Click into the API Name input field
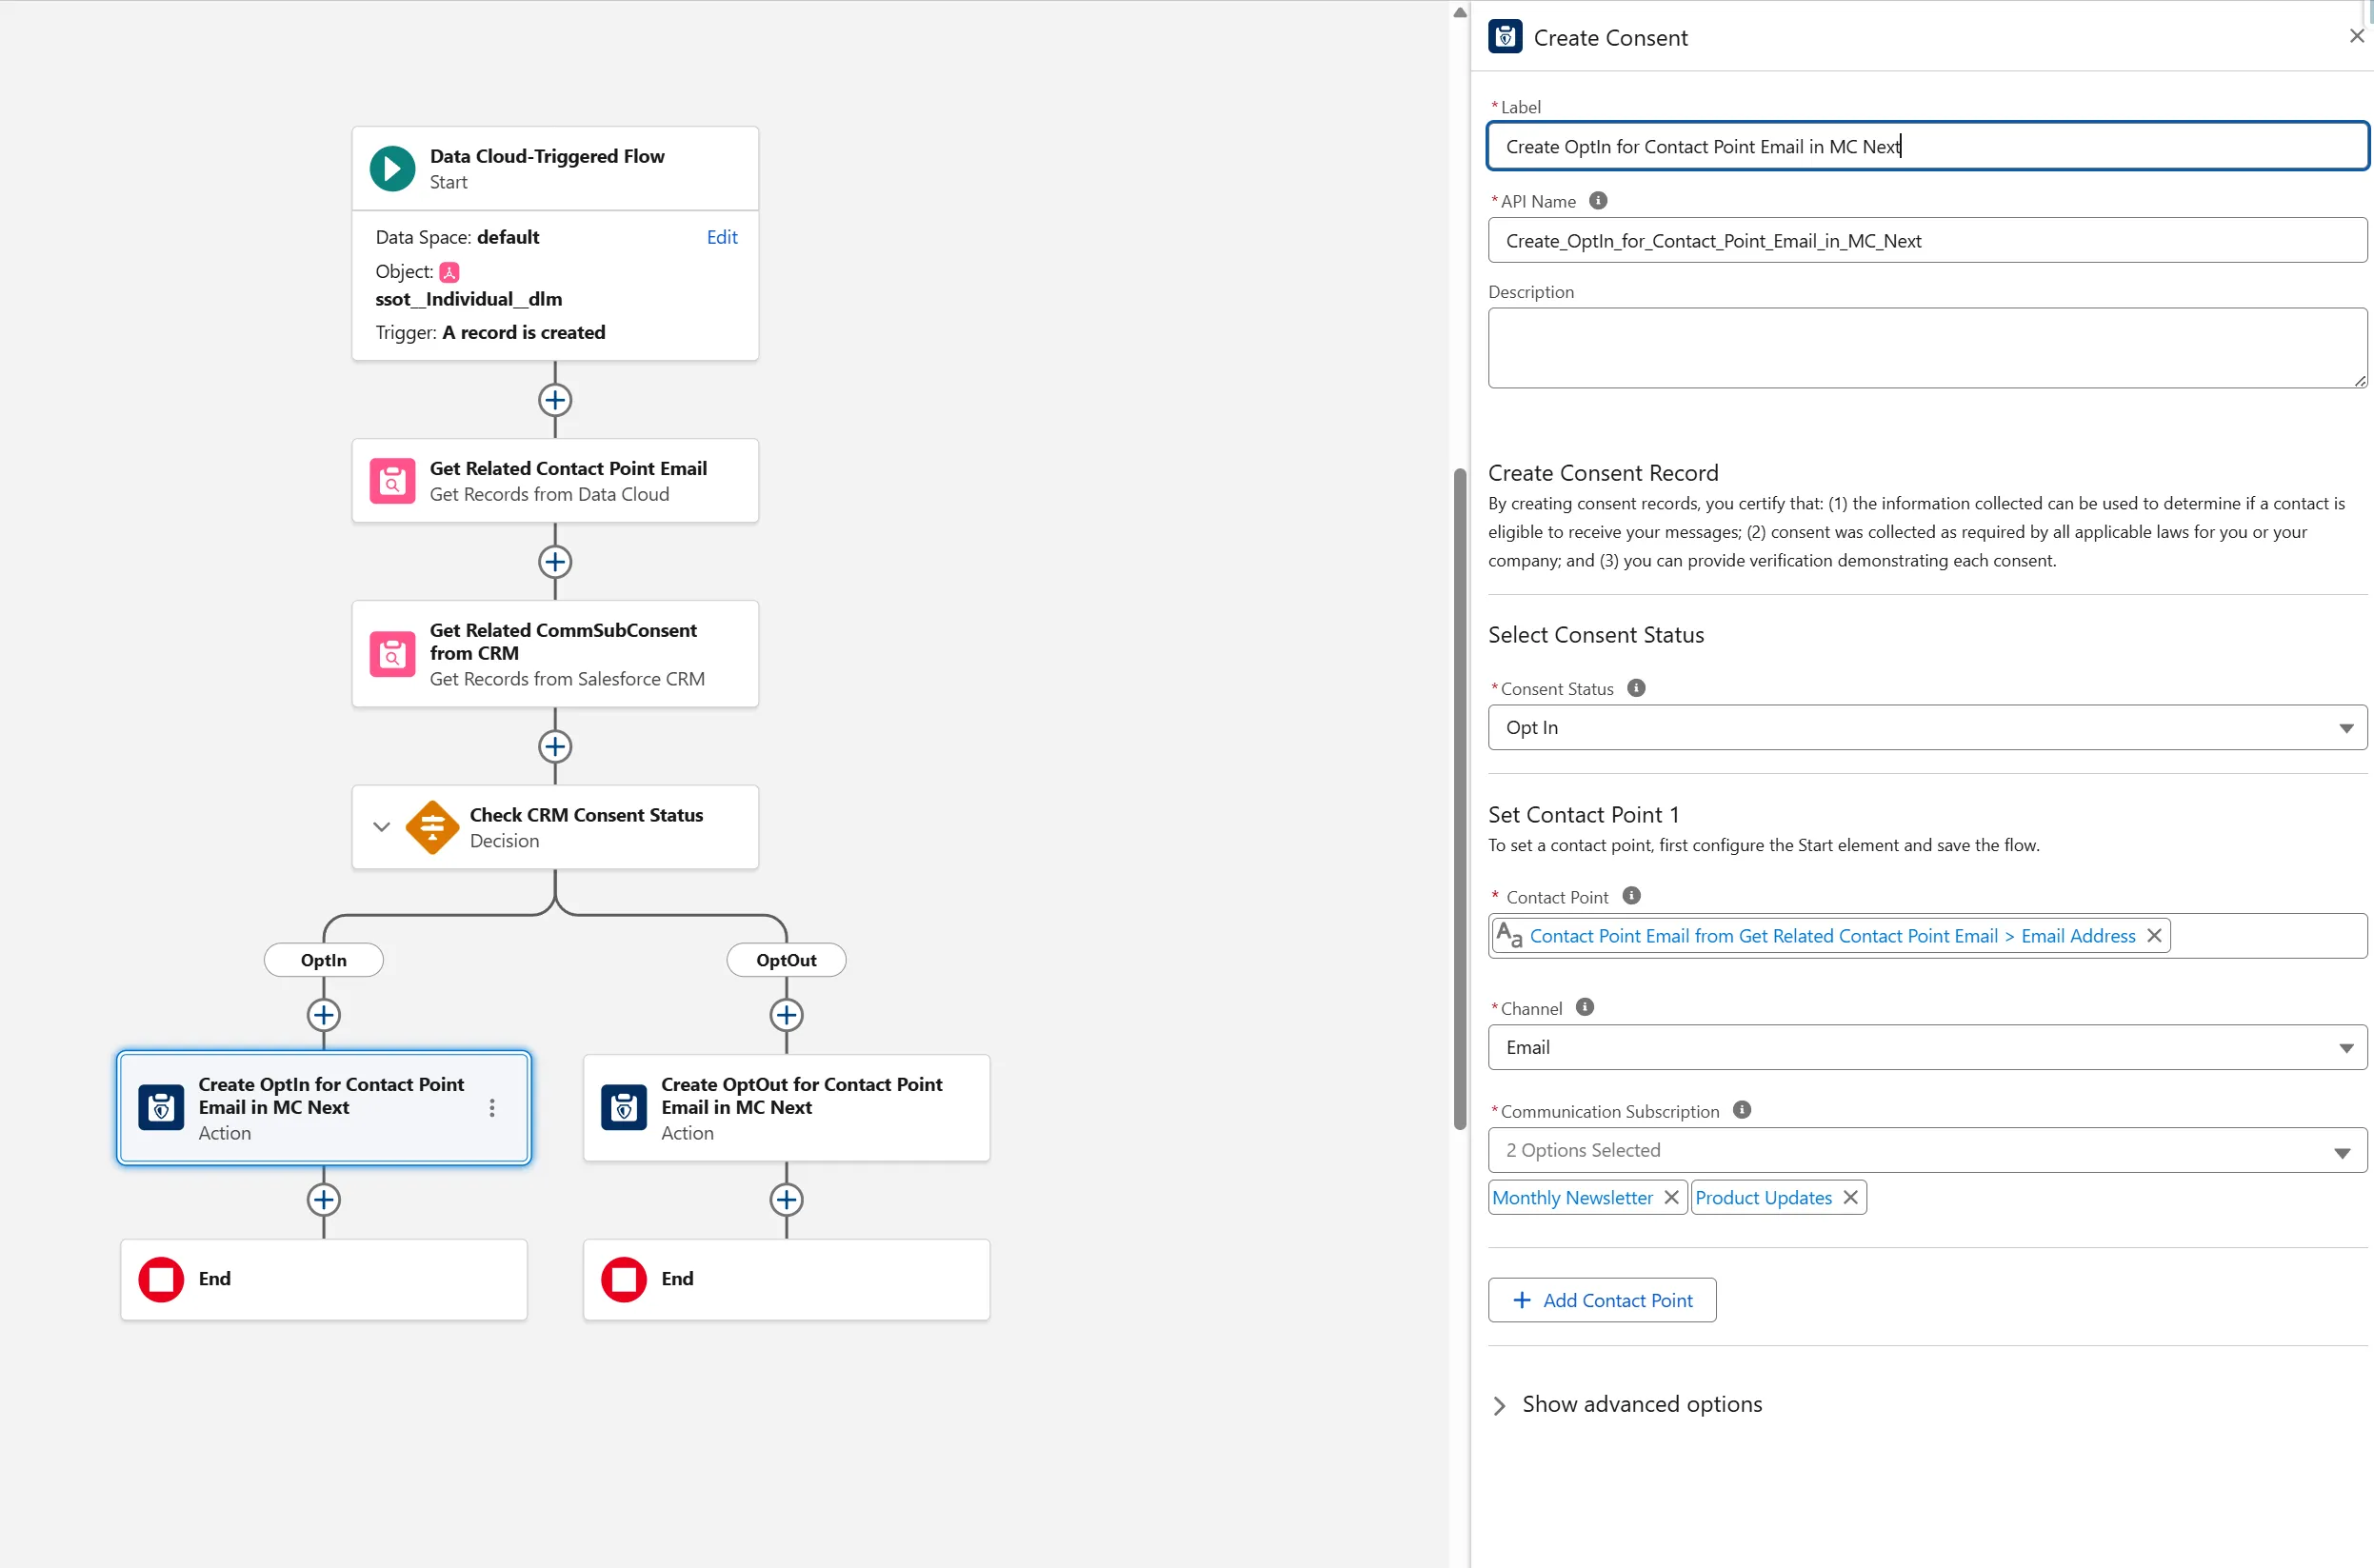The width and height of the screenshot is (2374, 1568). pyautogui.click(x=1927, y=241)
